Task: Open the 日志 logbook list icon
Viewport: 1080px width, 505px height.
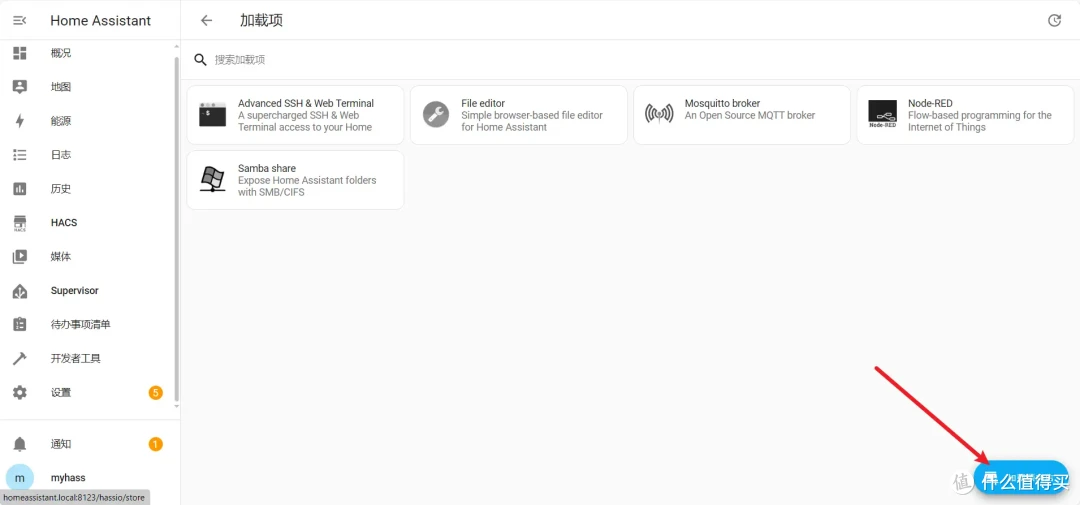Action: click(x=19, y=155)
